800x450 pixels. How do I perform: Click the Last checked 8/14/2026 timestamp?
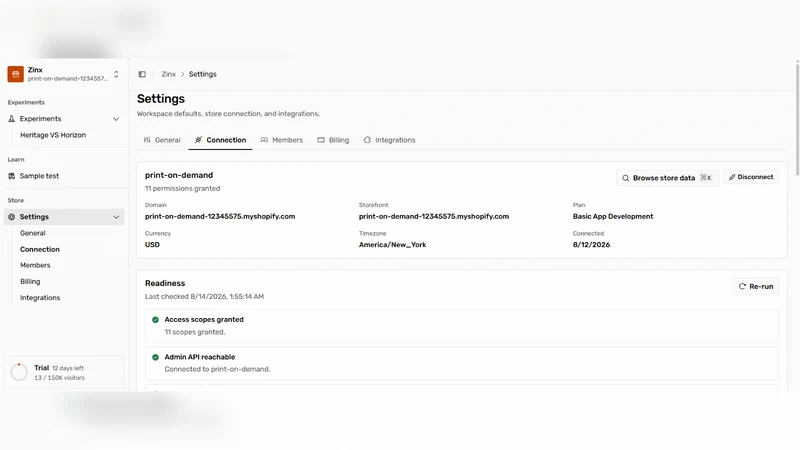pyautogui.click(x=204, y=296)
